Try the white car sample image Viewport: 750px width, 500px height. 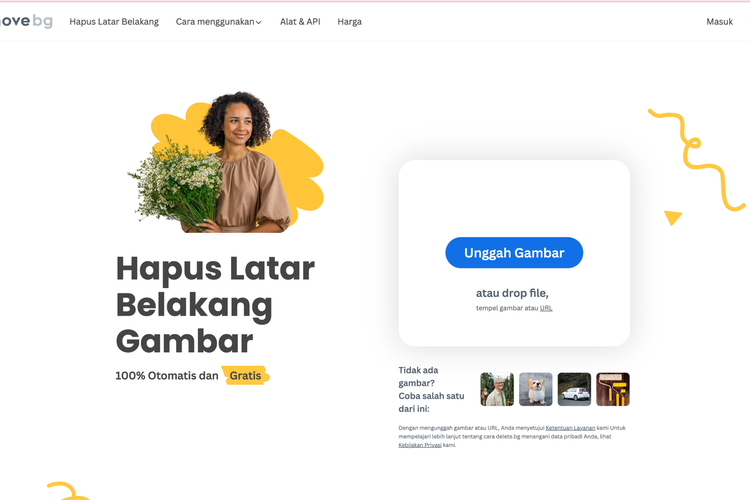coord(574,389)
